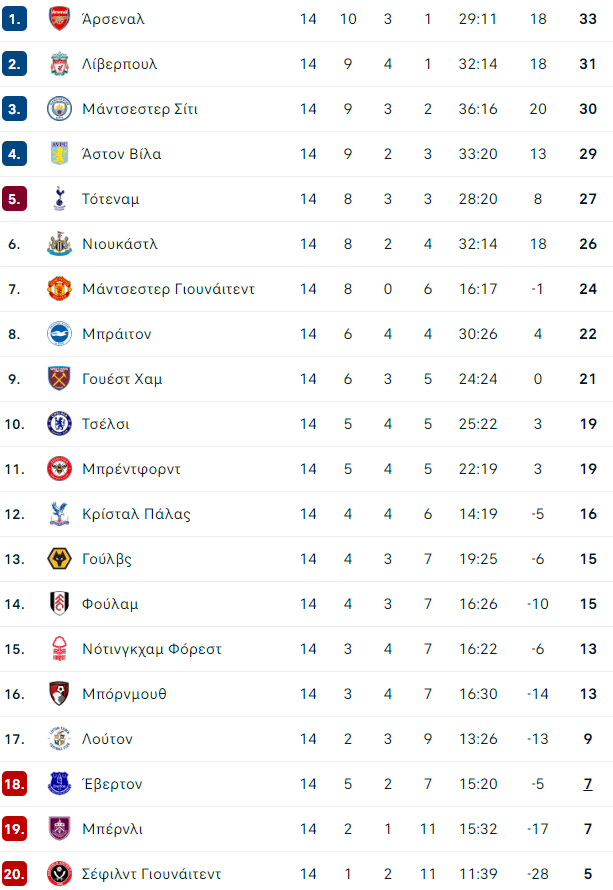Click the blue 1 position badge
The image size is (613, 890).
[14, 19]
